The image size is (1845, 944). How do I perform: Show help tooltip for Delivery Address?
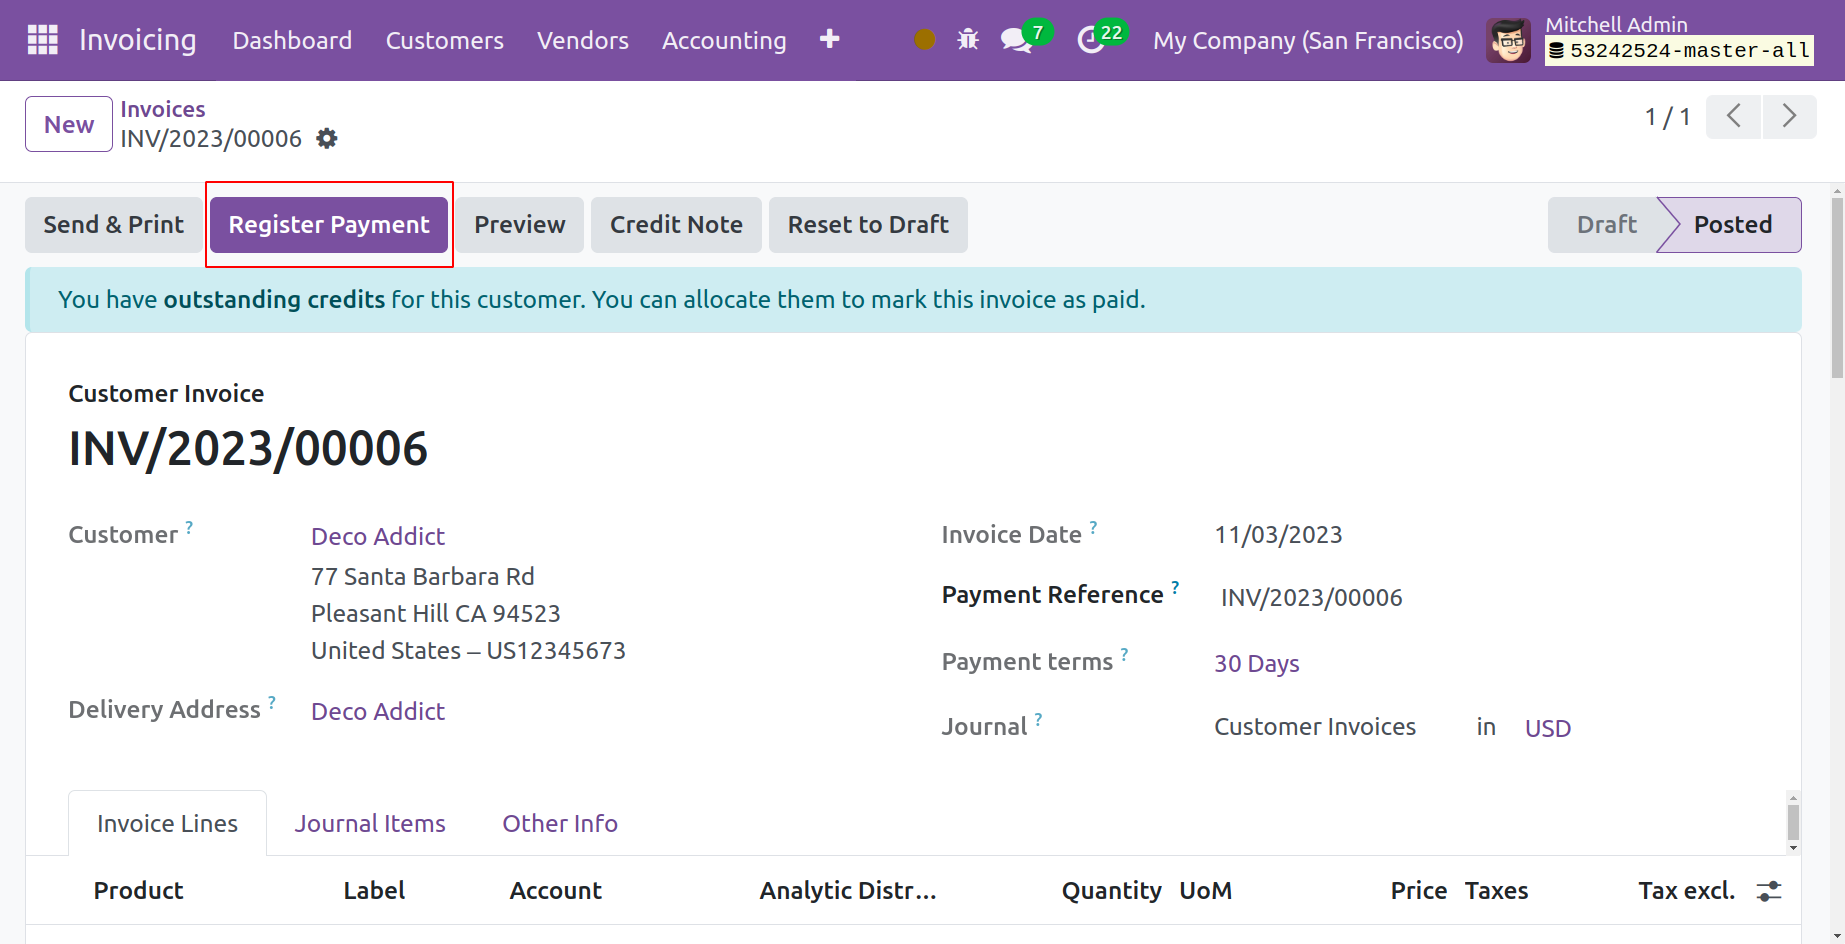pos(272,701)
